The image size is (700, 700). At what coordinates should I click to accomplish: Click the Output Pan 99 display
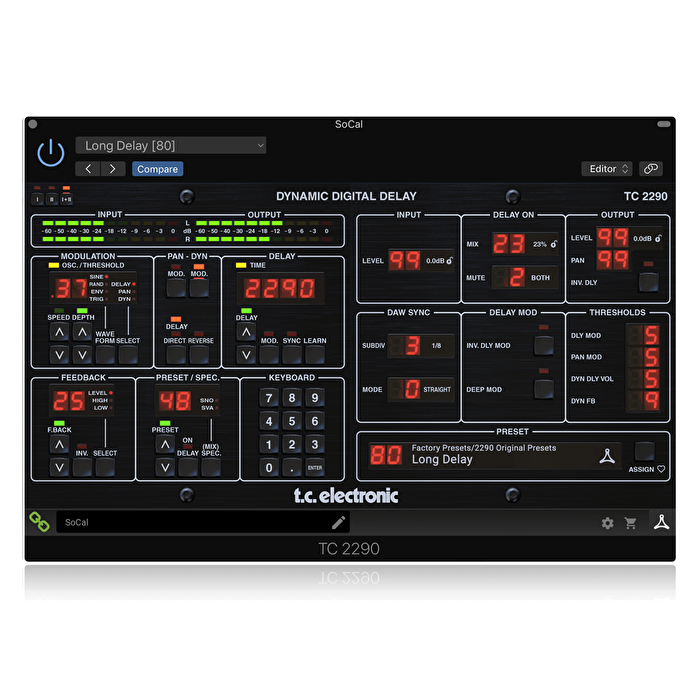coord(613,260)
